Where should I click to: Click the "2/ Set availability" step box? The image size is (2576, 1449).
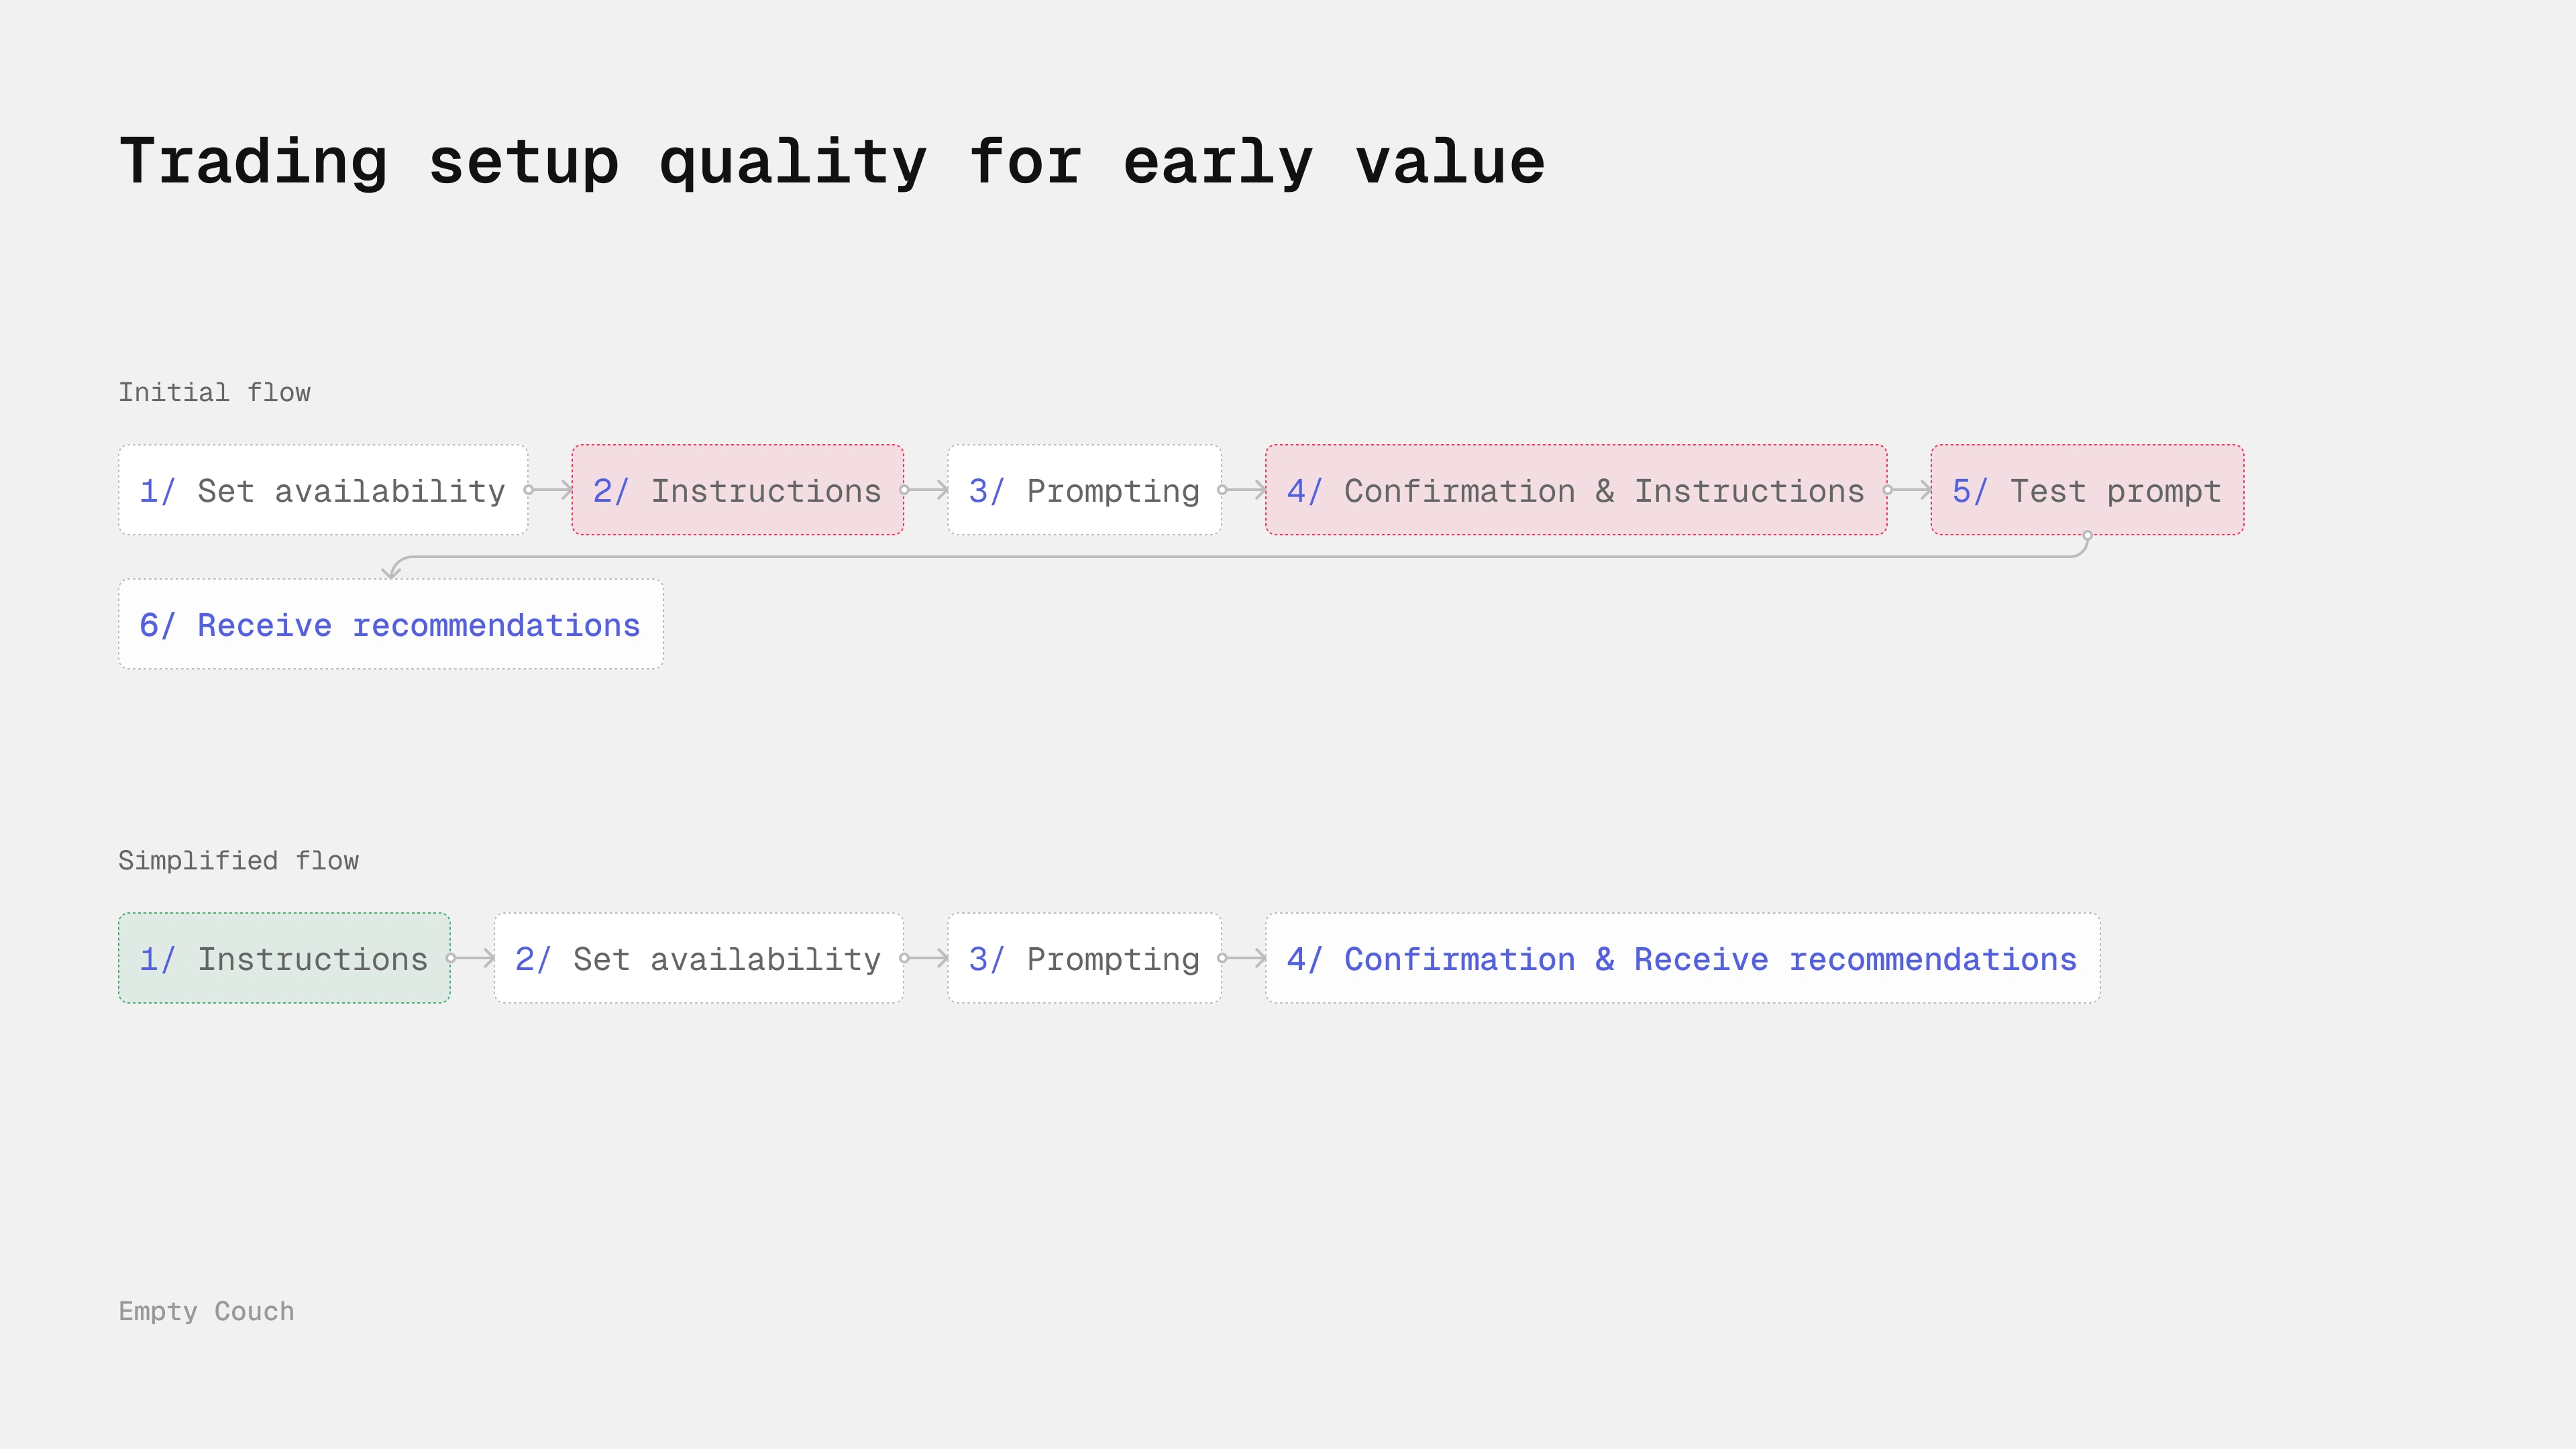coord(698,958)
